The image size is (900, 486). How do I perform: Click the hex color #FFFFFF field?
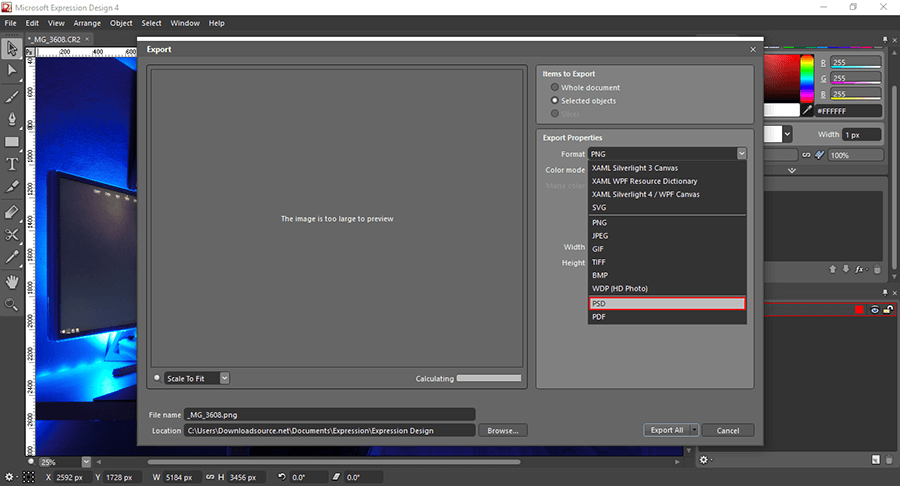(848, 111)
